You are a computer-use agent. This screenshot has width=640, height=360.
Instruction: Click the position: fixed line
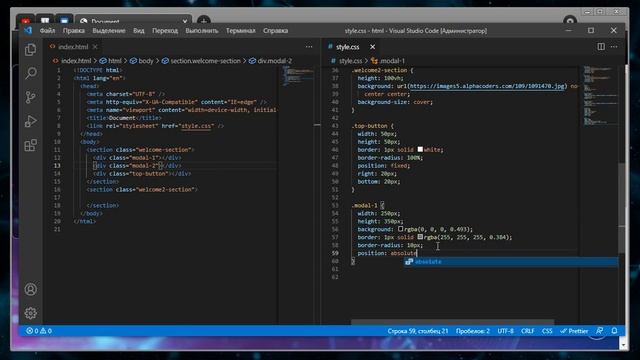coord(384,166)
